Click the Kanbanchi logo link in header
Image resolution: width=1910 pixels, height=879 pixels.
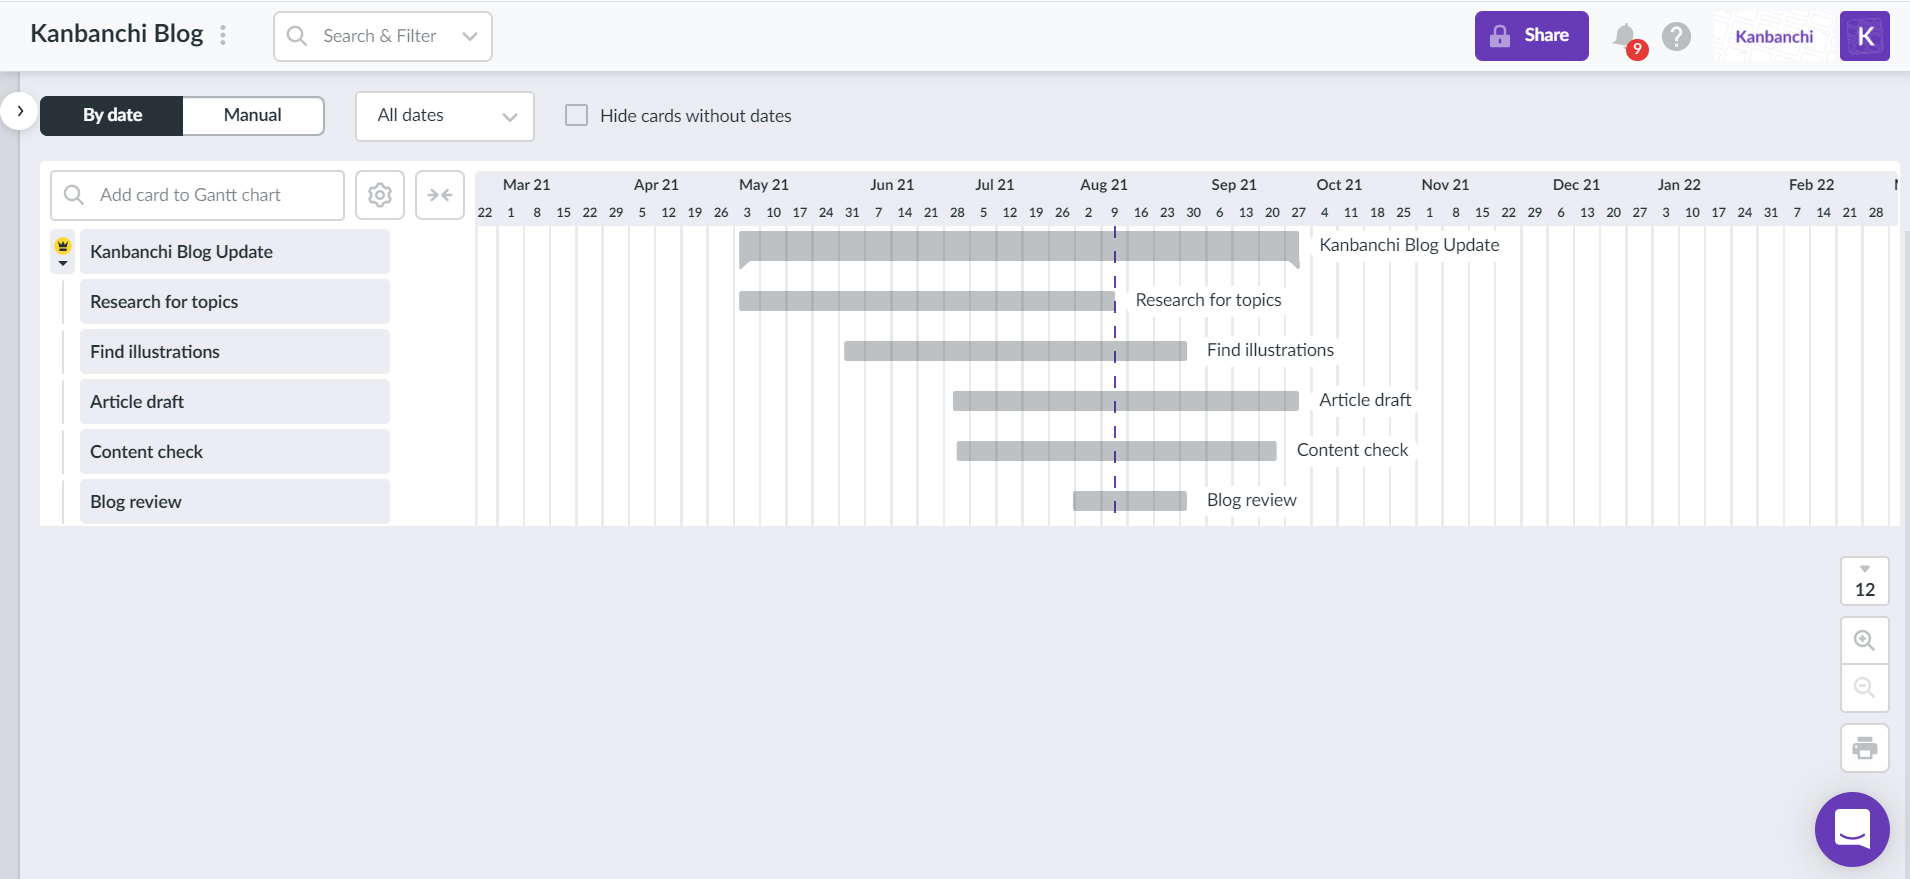coord(1774,37)
